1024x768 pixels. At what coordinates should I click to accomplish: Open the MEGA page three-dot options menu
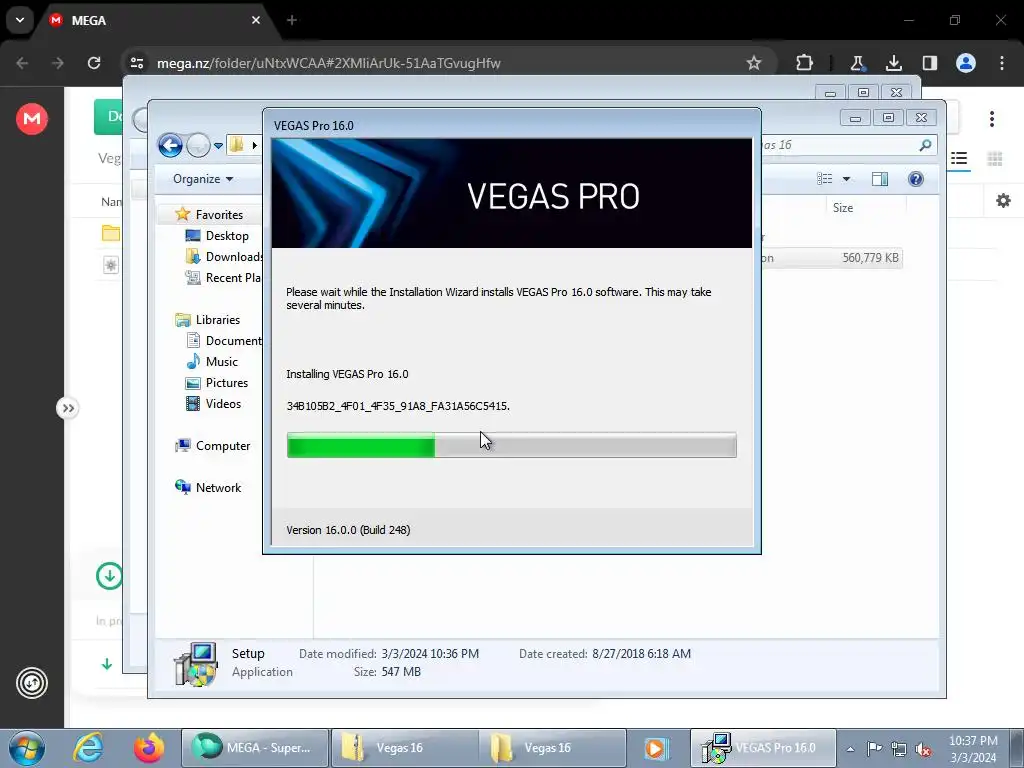(991, 119)
